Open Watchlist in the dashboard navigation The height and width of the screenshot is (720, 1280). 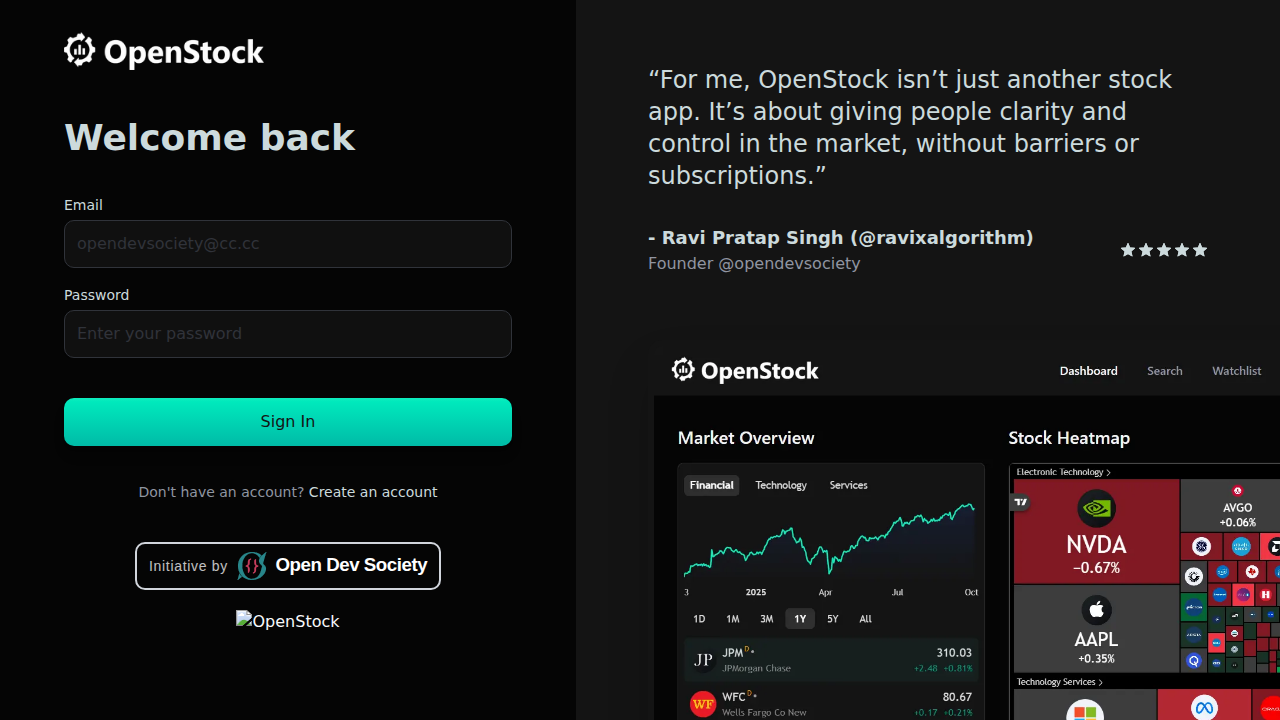click(1236, 371)
